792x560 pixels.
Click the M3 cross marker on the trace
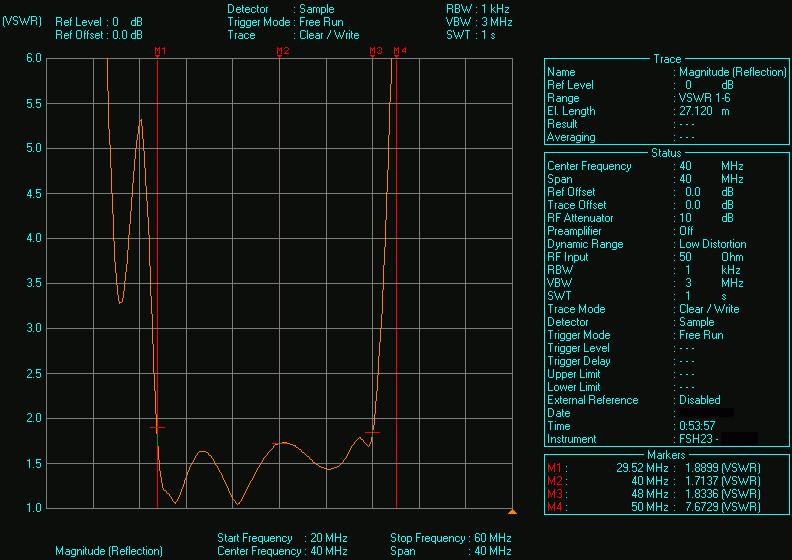coord(373,432)
